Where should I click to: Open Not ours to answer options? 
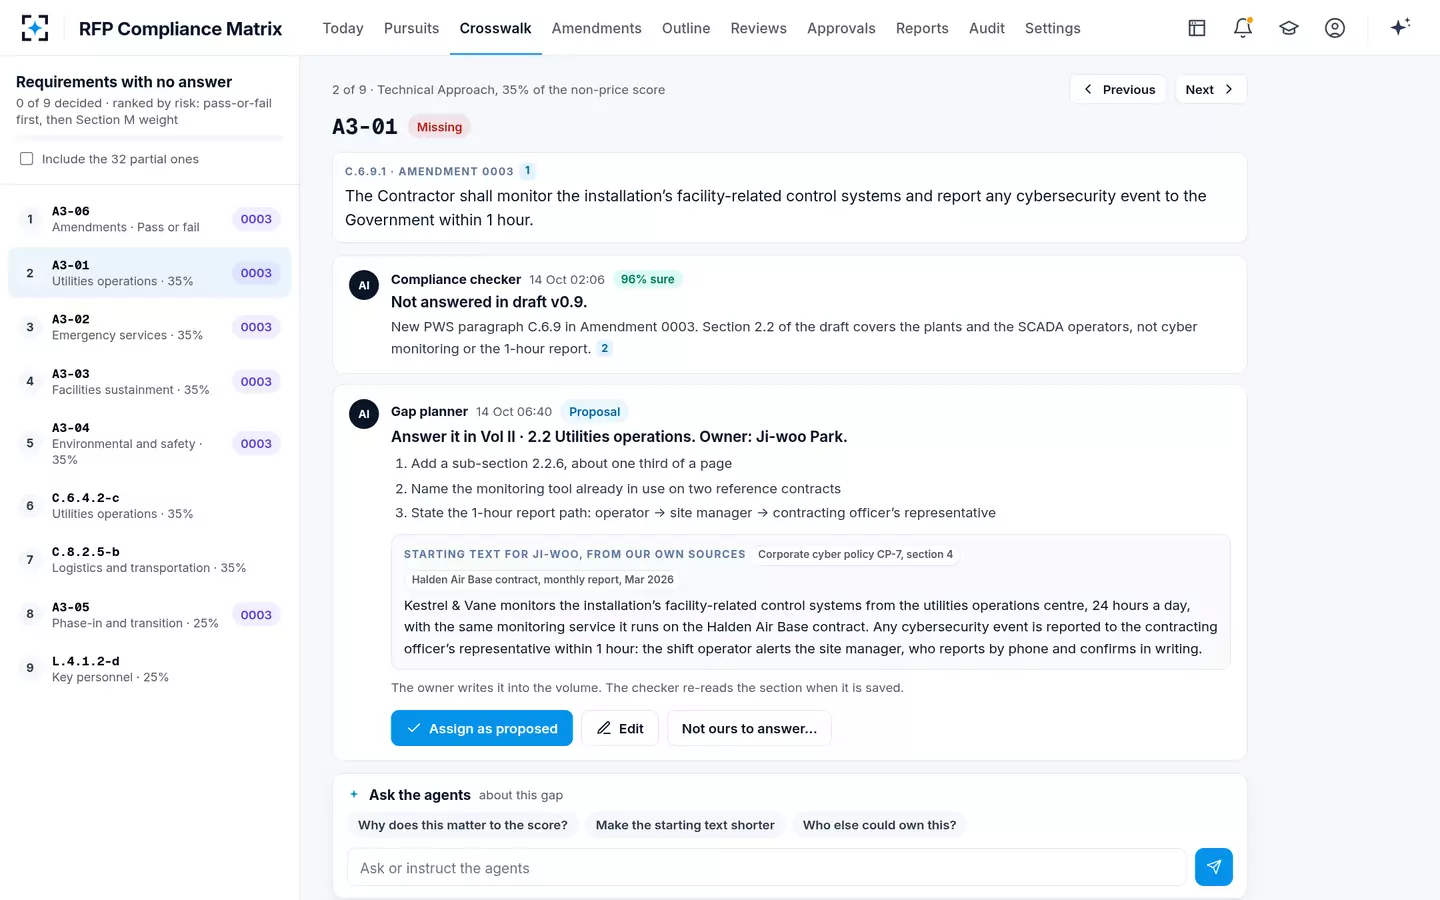click(749, 728)
